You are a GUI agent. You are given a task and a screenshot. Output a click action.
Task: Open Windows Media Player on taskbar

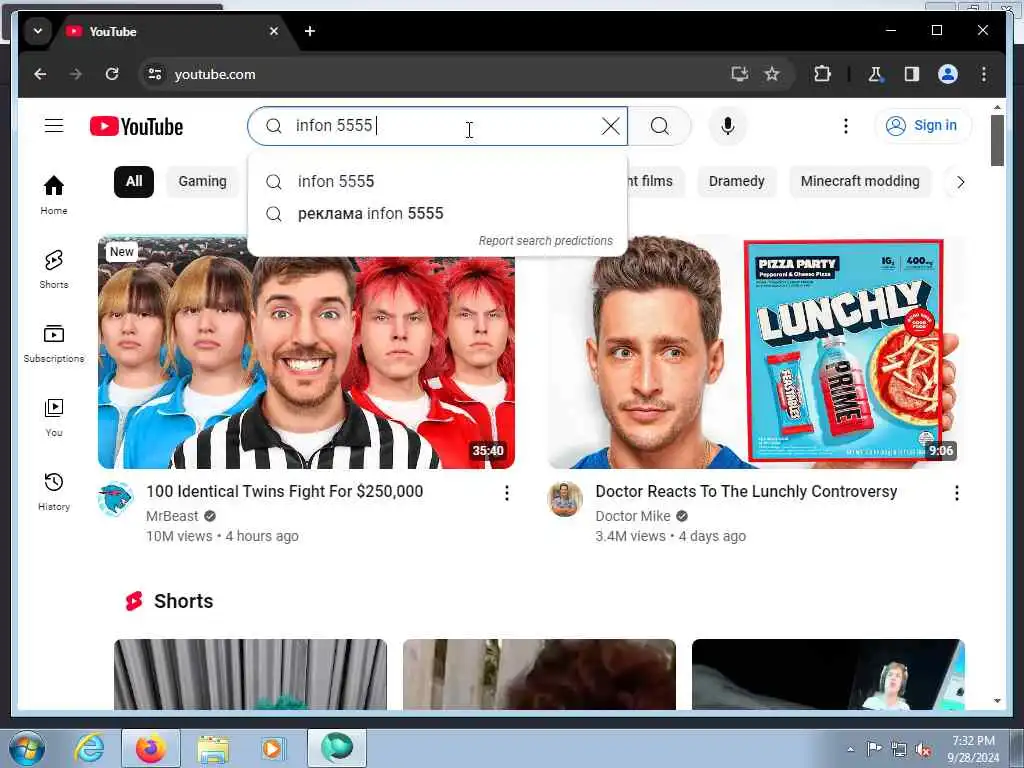click(272, 748)
